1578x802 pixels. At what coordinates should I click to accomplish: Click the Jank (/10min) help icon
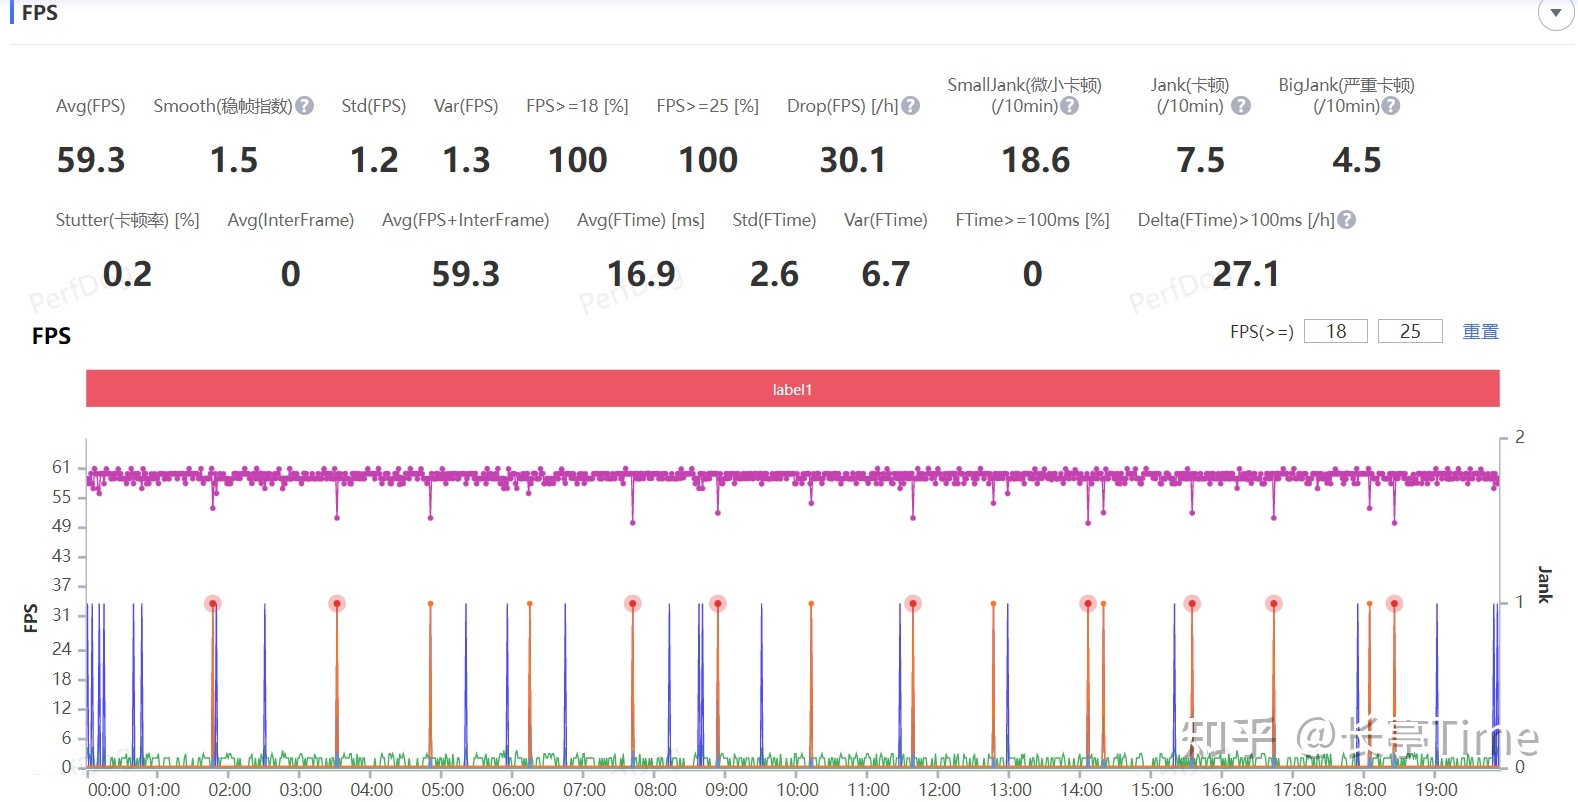[1241, 106]
